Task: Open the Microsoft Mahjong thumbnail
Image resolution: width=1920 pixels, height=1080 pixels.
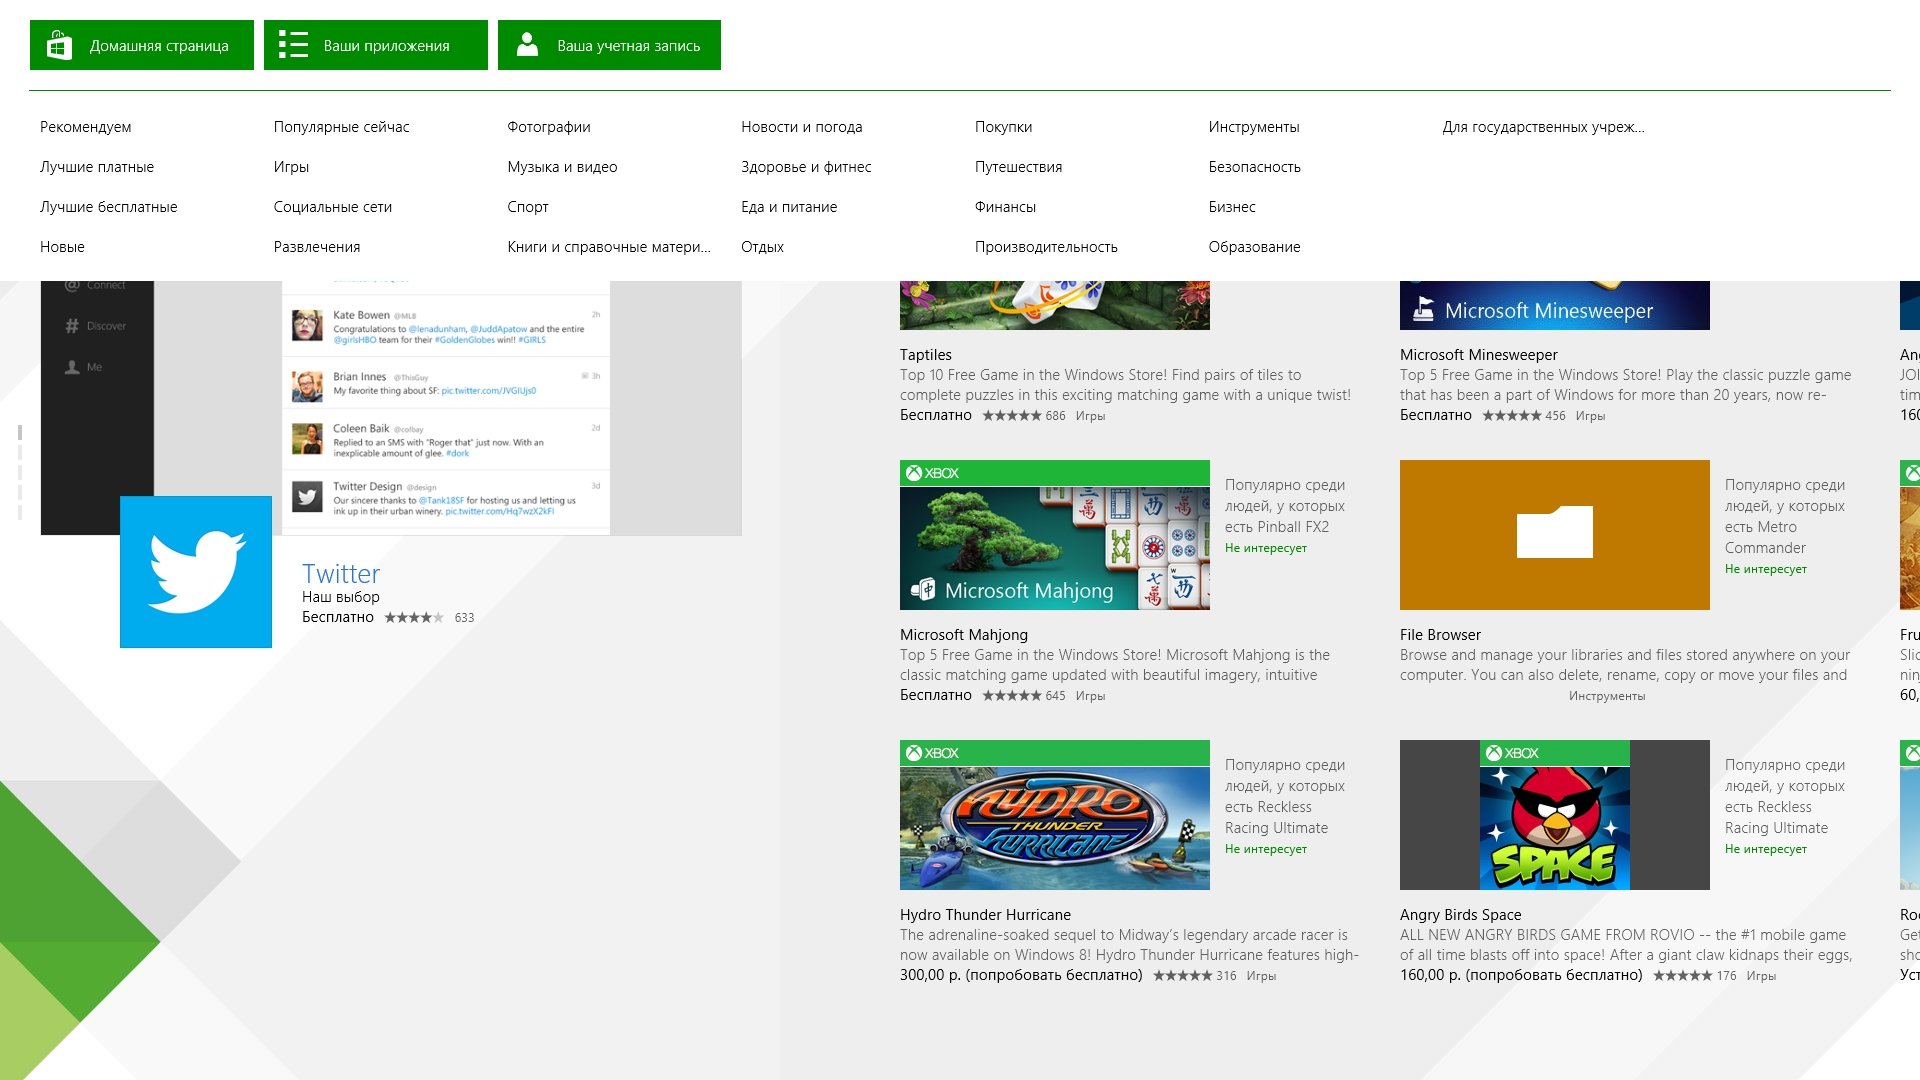Action: 1055,535
